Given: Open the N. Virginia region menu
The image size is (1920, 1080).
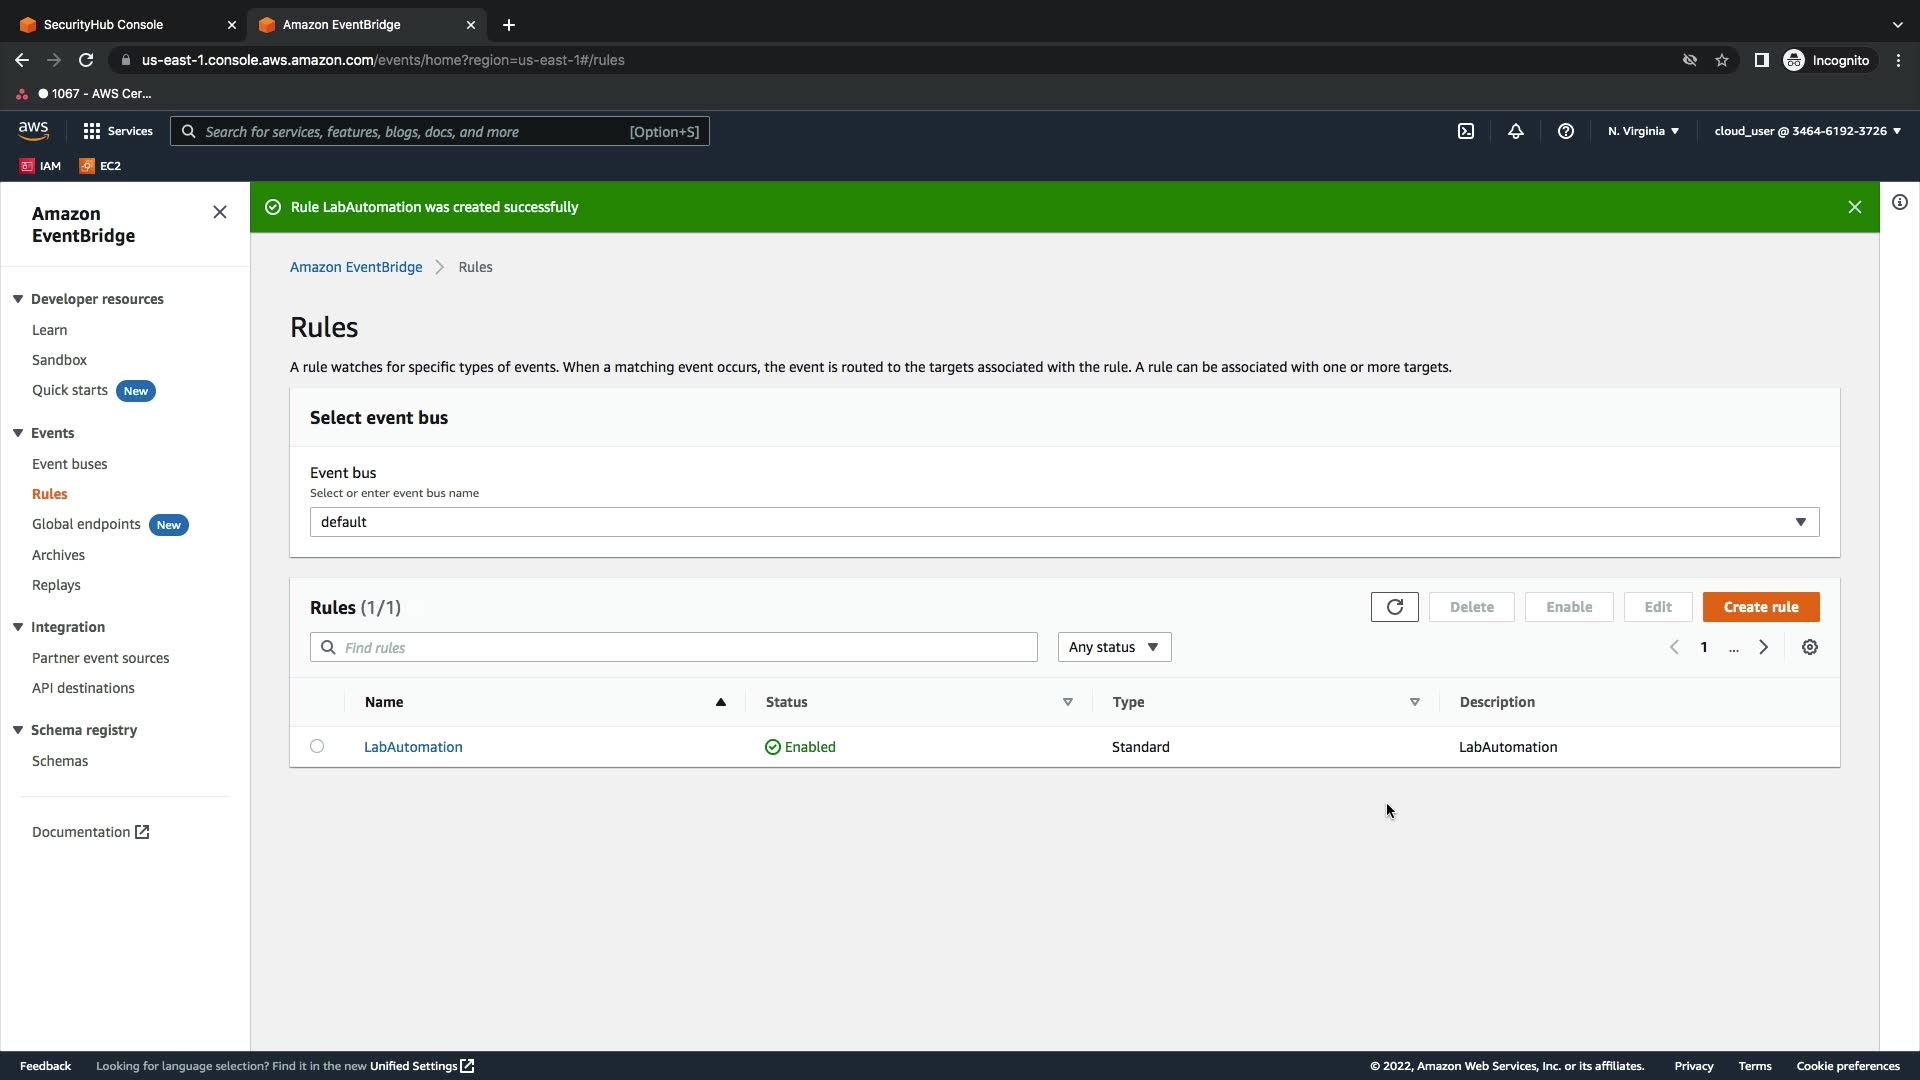Looking at the screenshot, I should (x=1643, y=131).
